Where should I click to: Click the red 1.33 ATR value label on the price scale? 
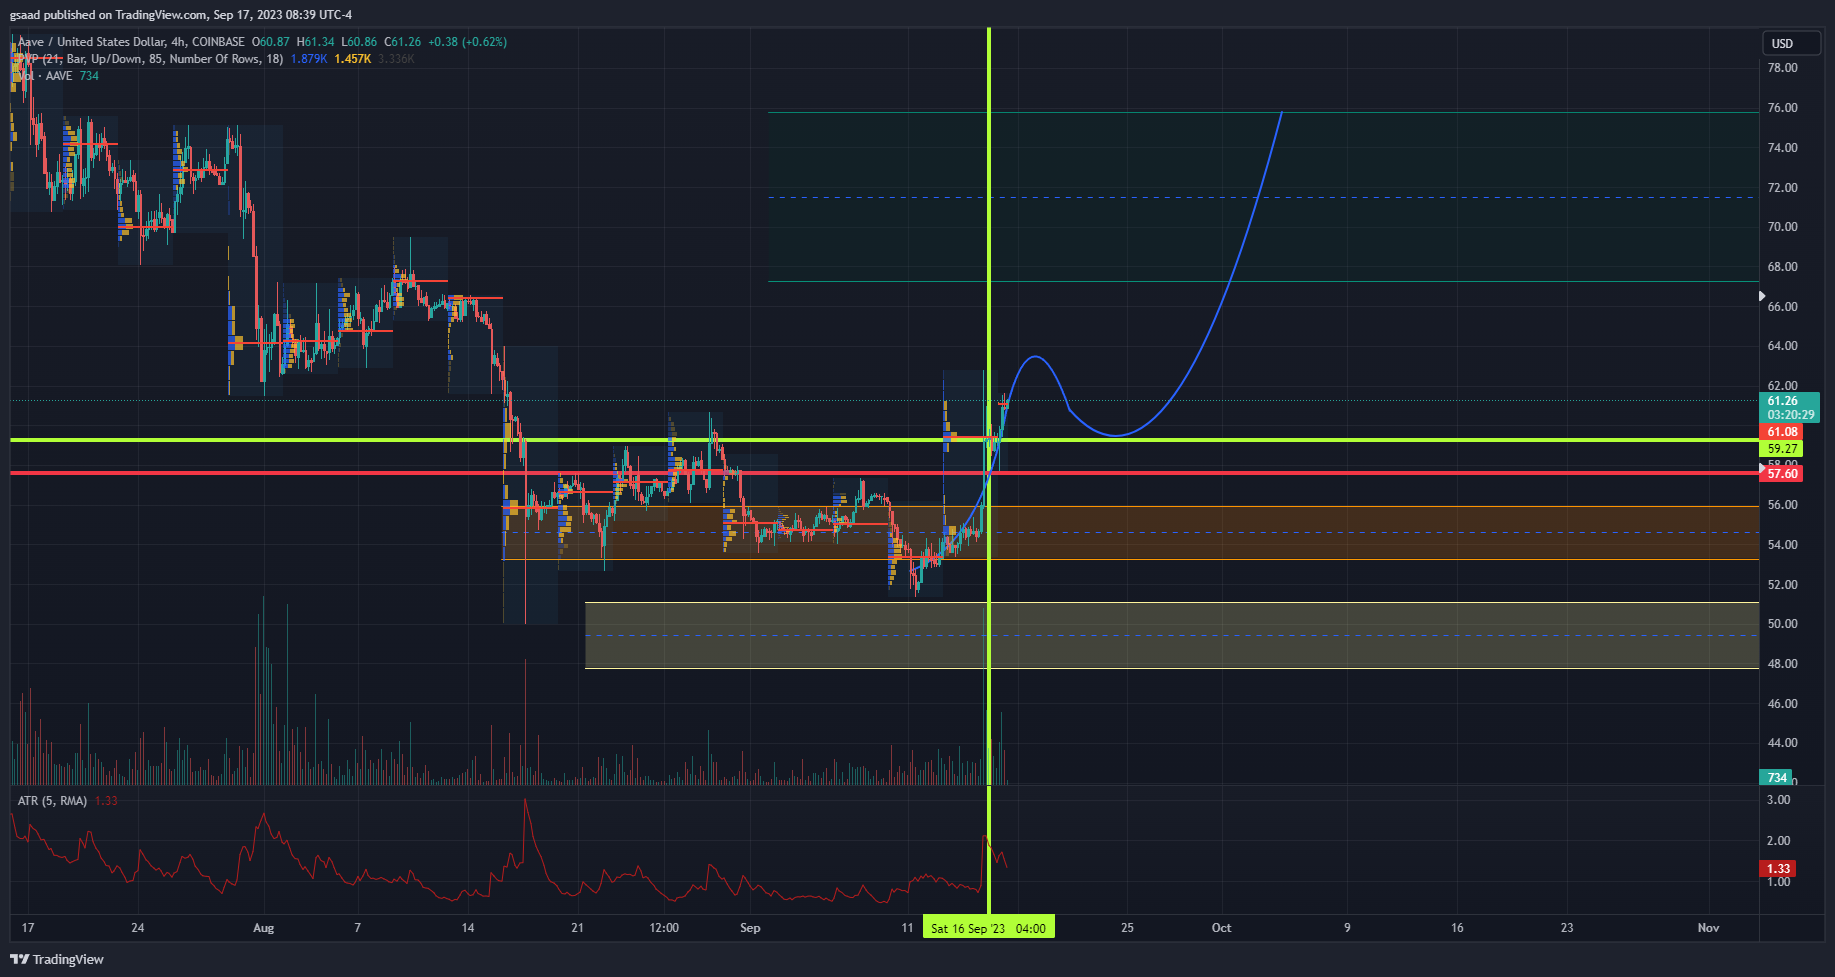point(1778,869)
